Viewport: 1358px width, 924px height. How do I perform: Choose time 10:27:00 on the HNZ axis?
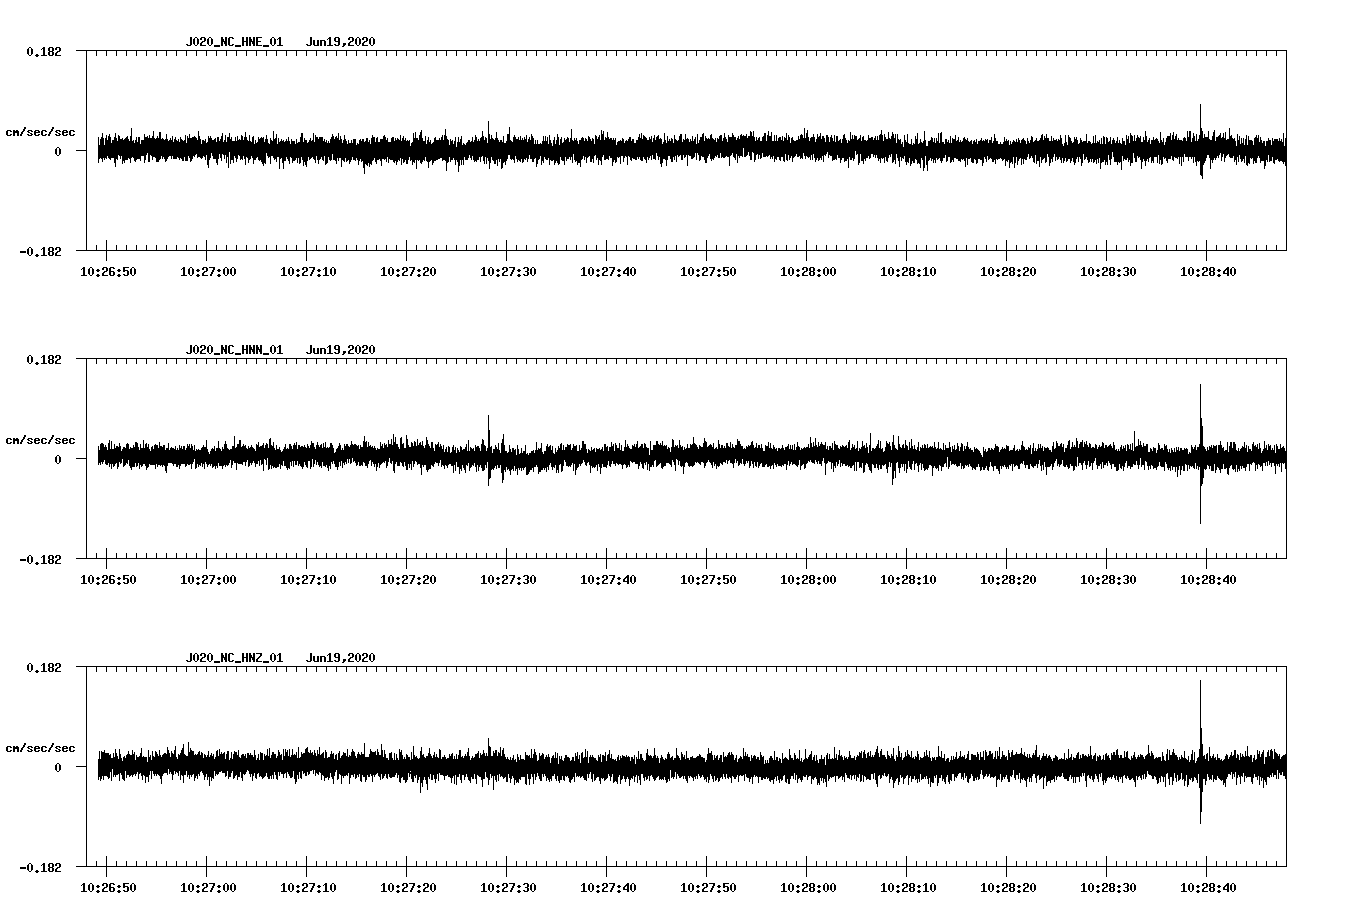click(x=208, y=888)
